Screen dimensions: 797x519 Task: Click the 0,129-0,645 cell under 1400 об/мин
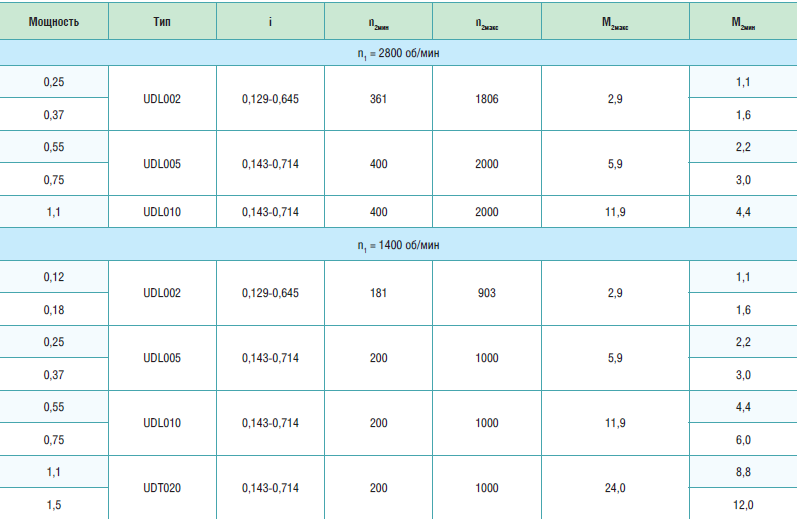coord(270,293)
